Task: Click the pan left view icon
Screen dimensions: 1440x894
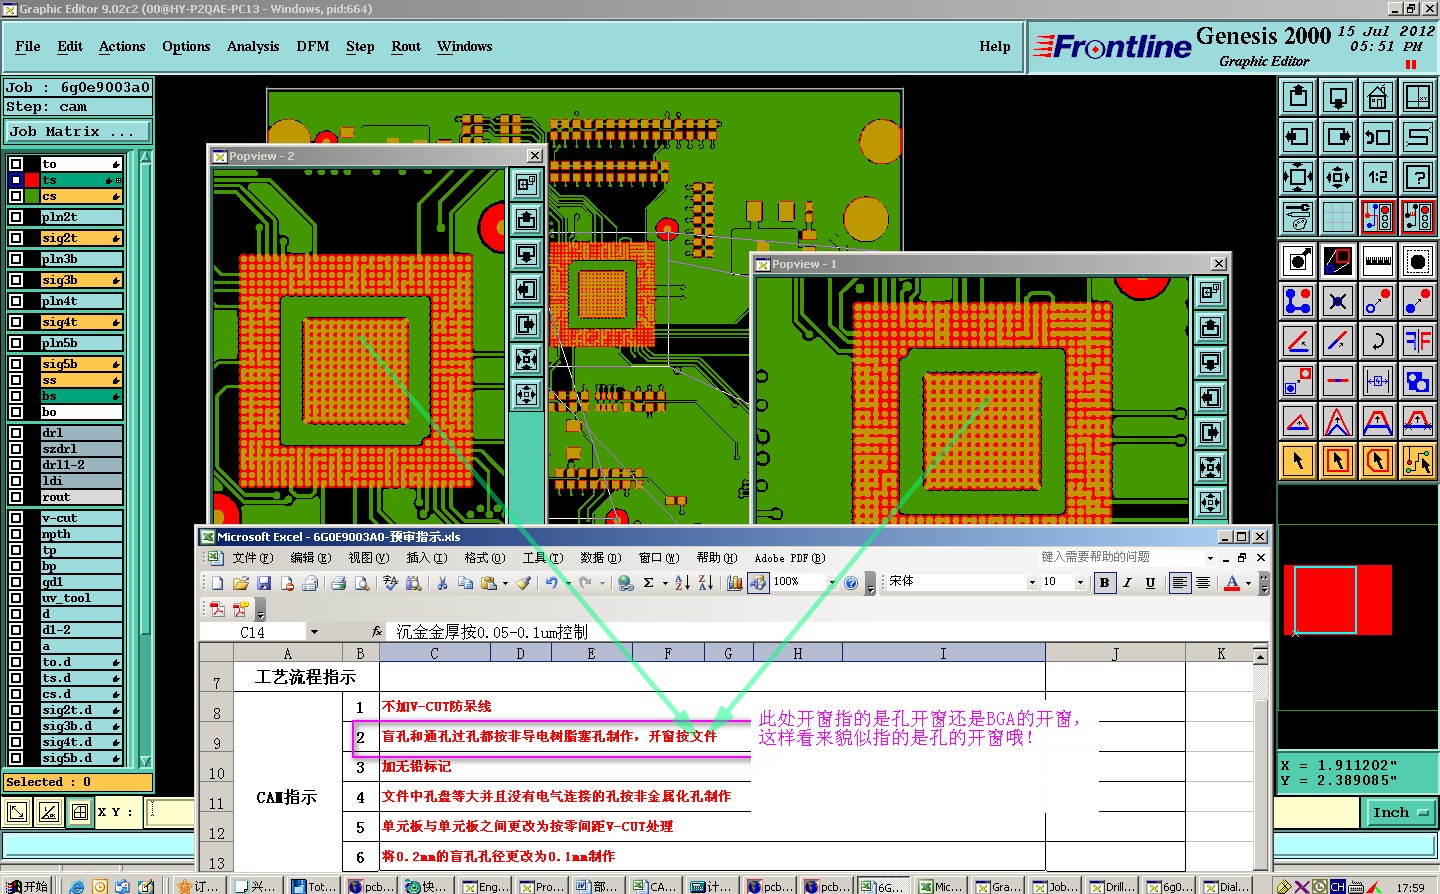Action: [1298, 137]
